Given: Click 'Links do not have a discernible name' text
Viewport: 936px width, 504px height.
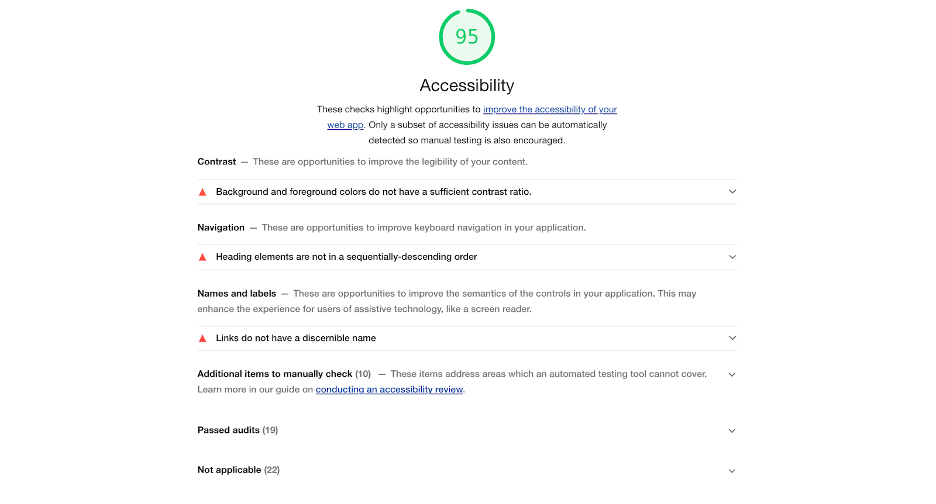Looking at the screenshot, I should (296, 338).
